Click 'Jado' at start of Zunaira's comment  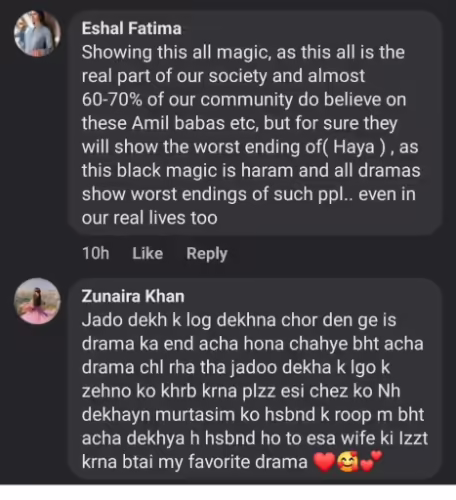click(x=102, y=320)
